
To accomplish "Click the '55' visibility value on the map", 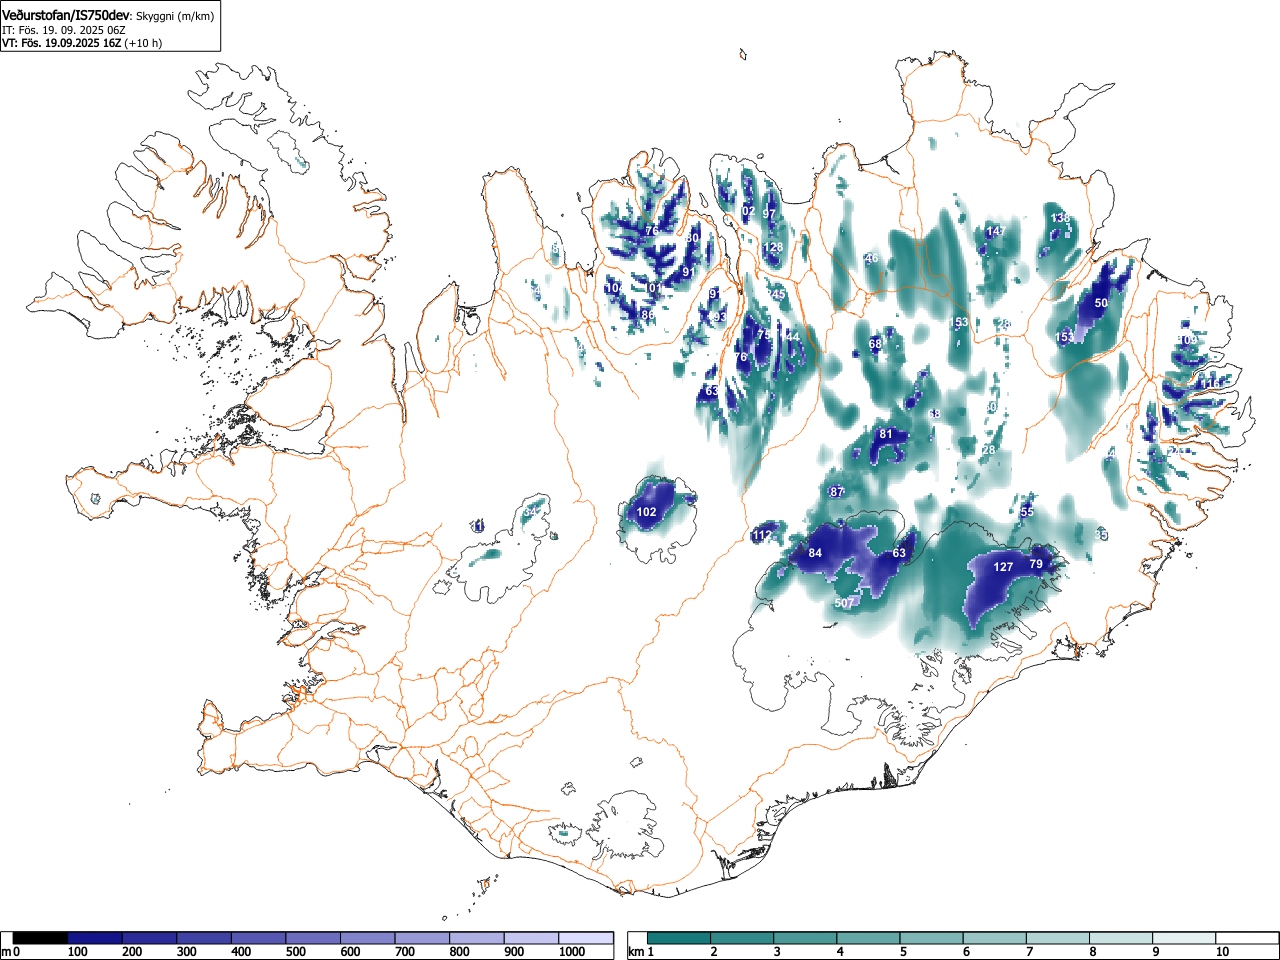I will (1027, 512).
